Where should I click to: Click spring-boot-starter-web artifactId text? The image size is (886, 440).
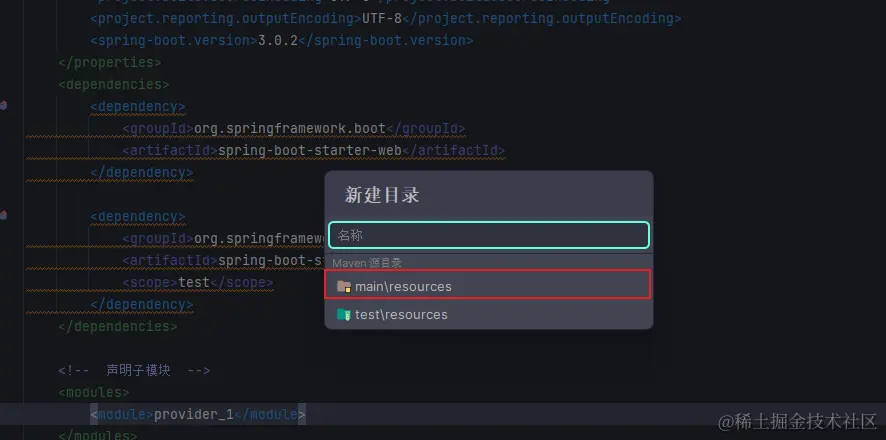[310, 151]
